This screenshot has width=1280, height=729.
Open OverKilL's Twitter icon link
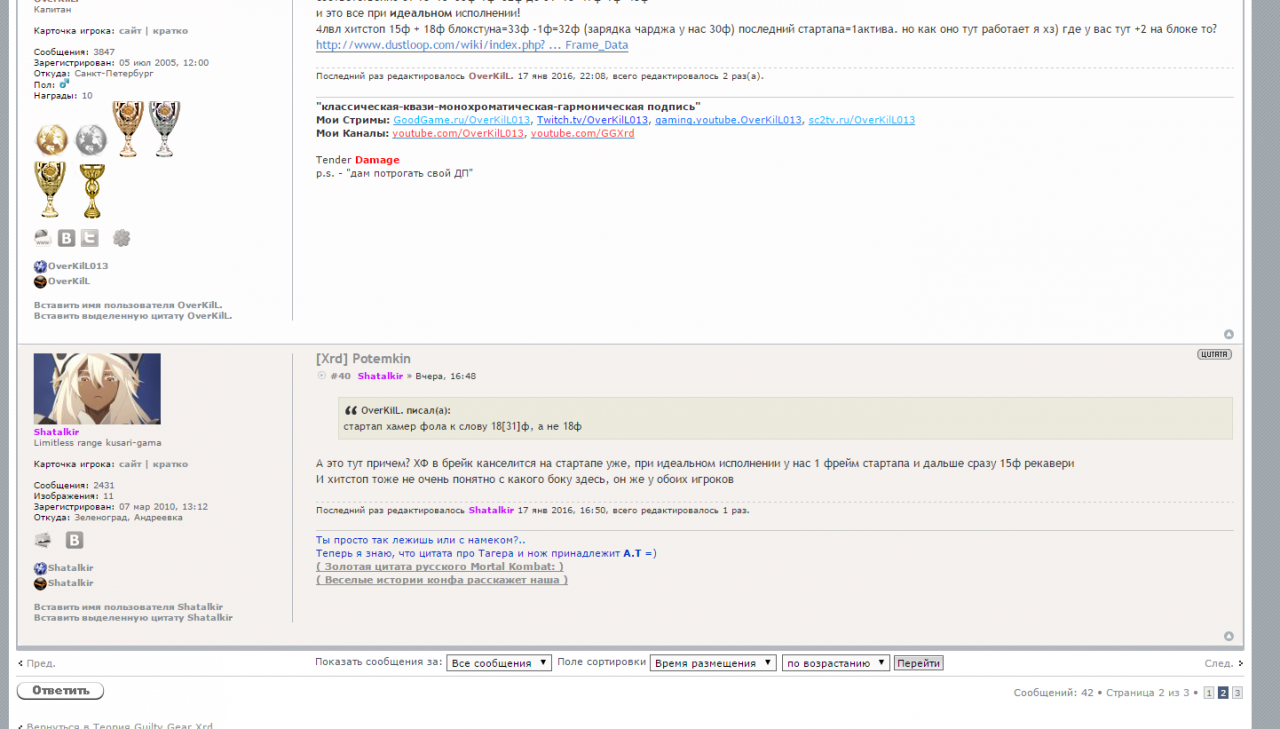90,238
